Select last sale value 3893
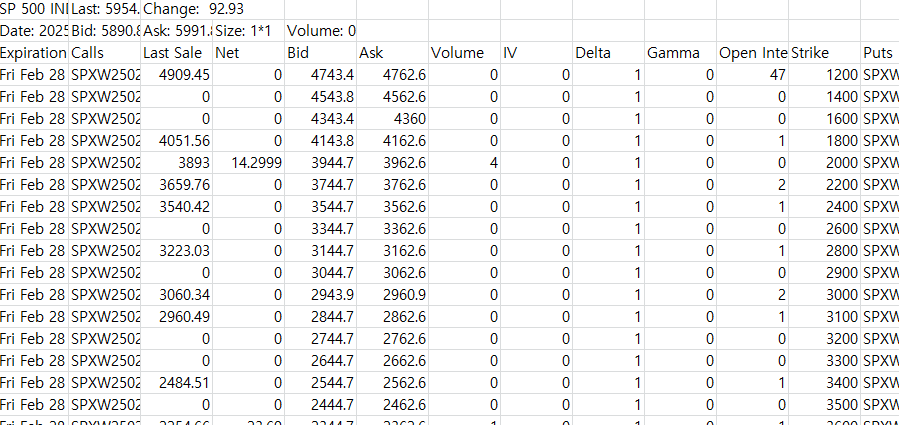This screenshot has width=899, height=425. [177, 163]
